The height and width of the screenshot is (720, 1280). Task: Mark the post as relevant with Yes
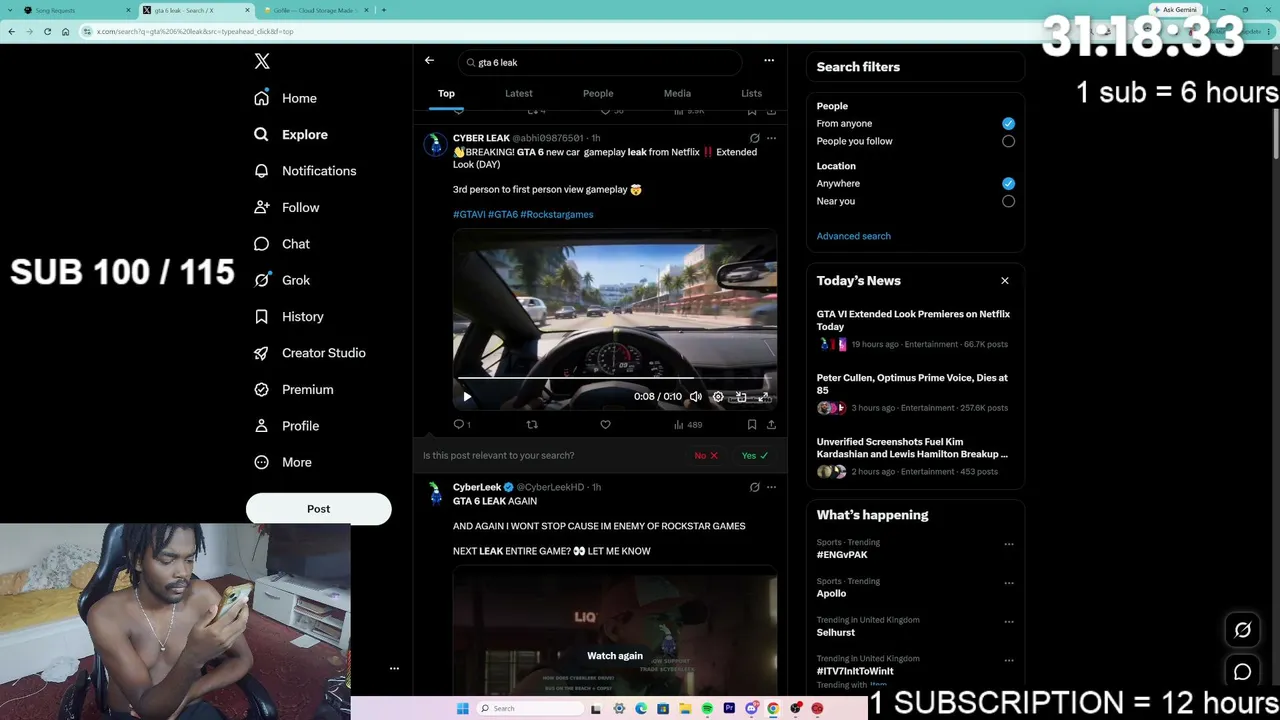click(755, 455)
